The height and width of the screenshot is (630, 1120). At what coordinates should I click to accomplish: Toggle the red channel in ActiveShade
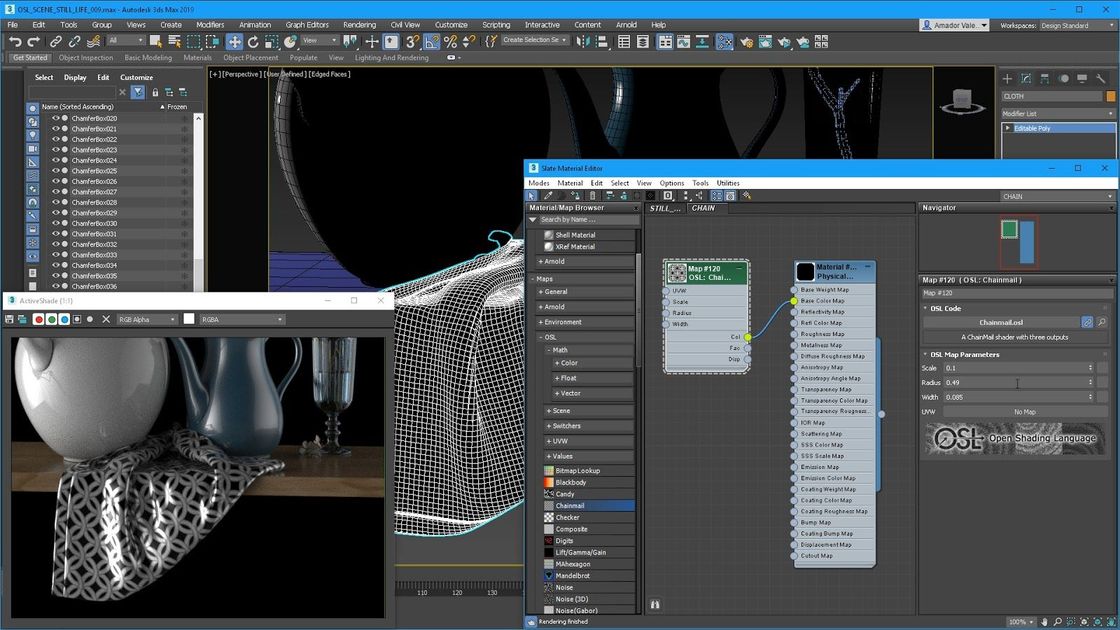pos(39,319)
